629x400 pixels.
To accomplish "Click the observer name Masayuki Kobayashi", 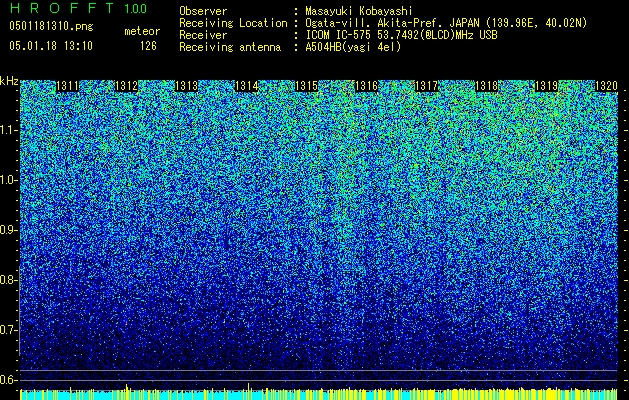I will tap(359, 11).
